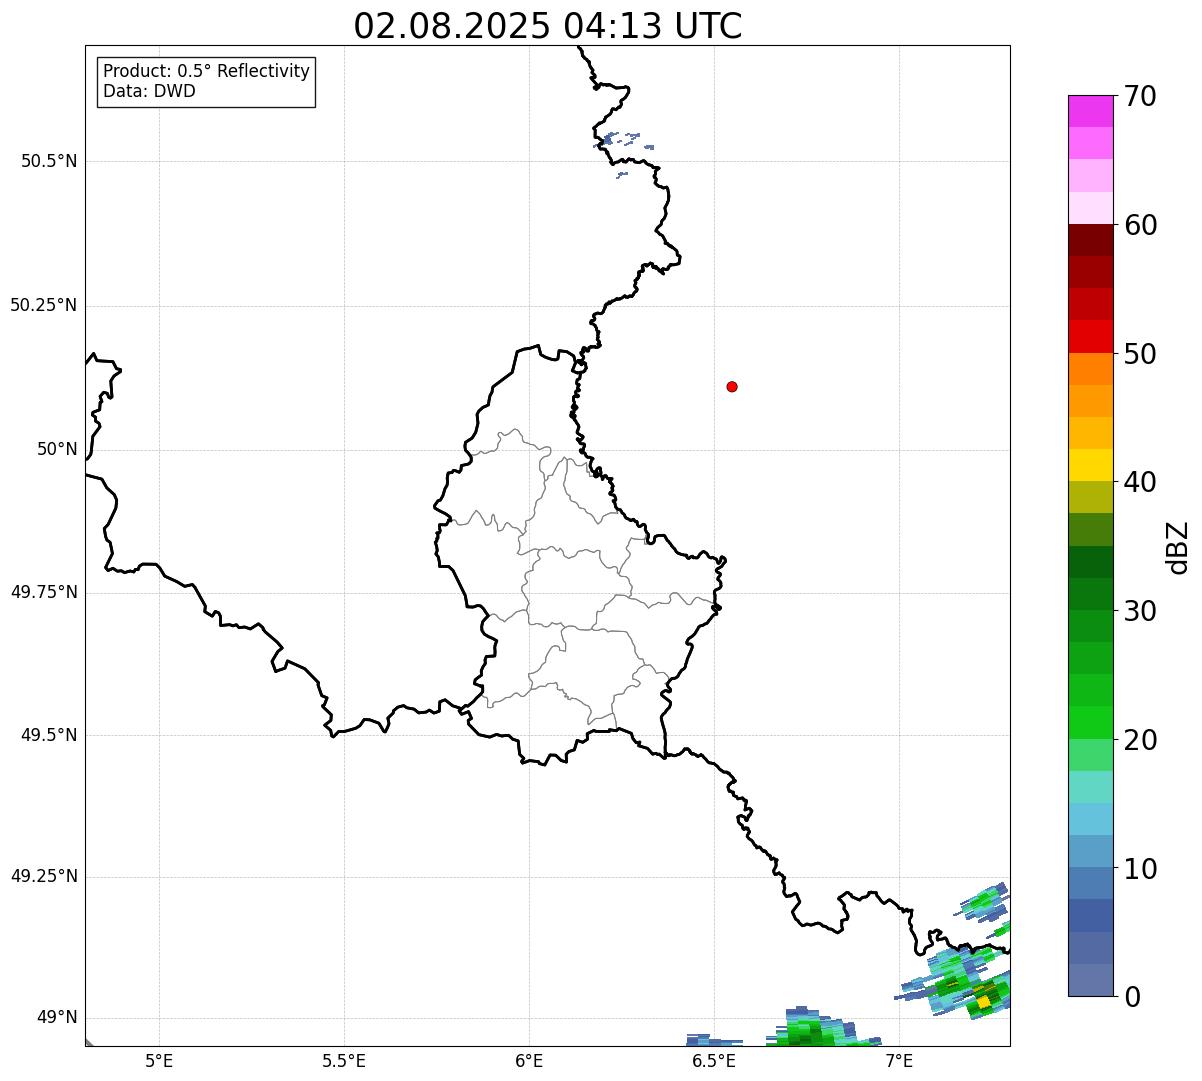Click the 5.5°E longitude label
The width and height of the screenshot is (1202, 1081).
[x=344, y=1060]
